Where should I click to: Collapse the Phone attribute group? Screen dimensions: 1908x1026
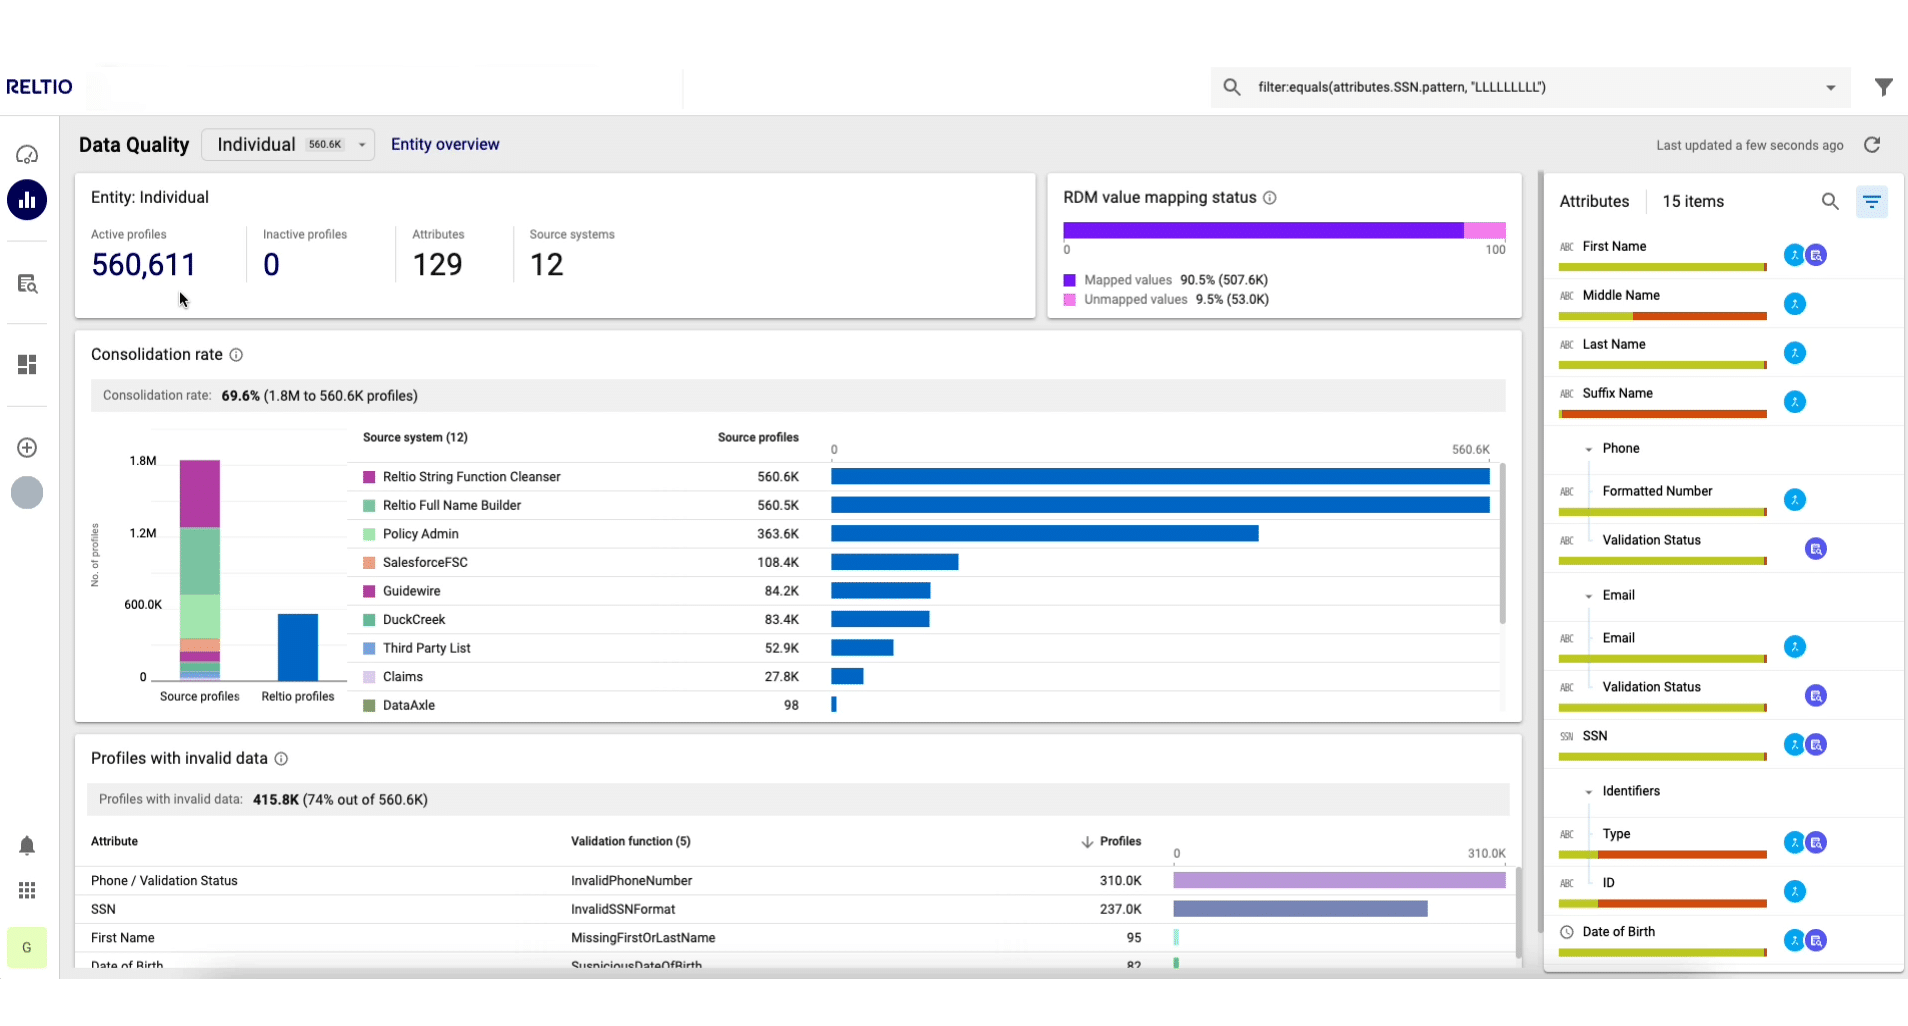[1588, 450]
